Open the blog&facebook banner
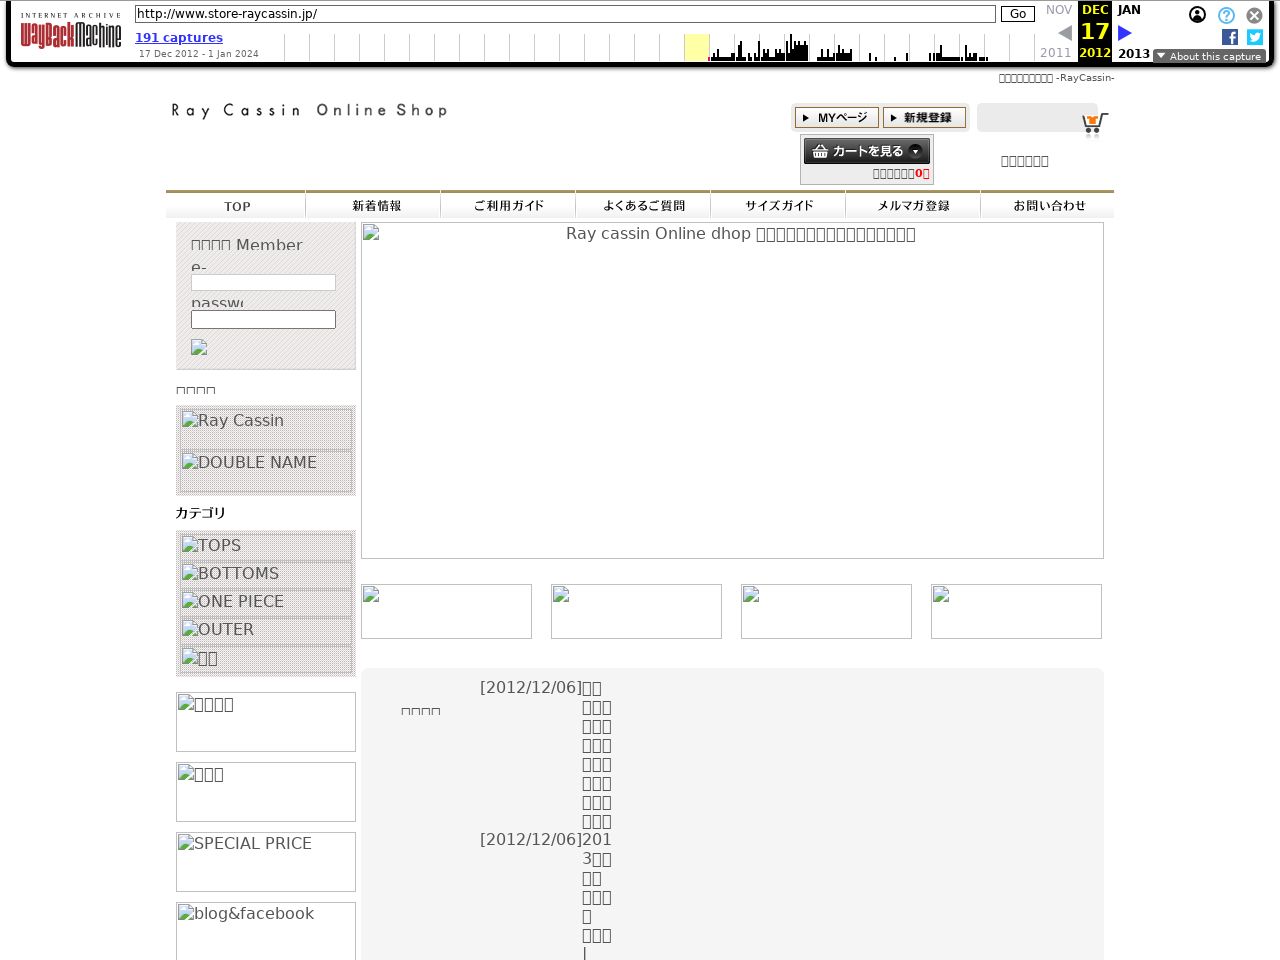 tap(266, 931)
